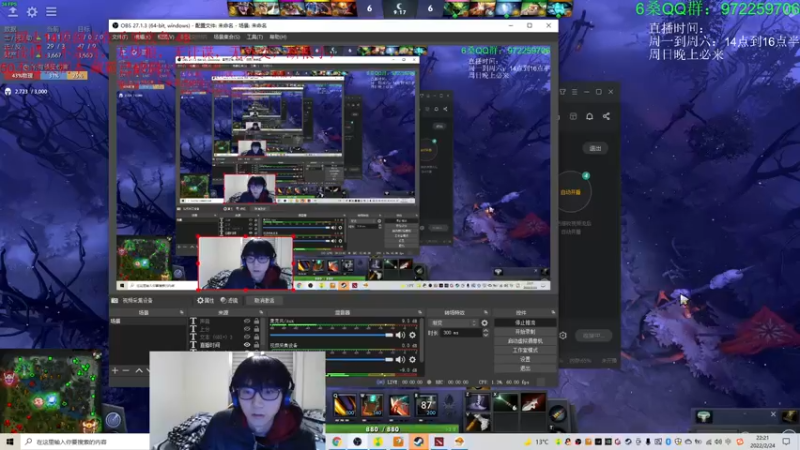Open the 工具(T) menu in OBS
Image resolution: width=800 pixels, height=450 pixels.
pos(254,37)
